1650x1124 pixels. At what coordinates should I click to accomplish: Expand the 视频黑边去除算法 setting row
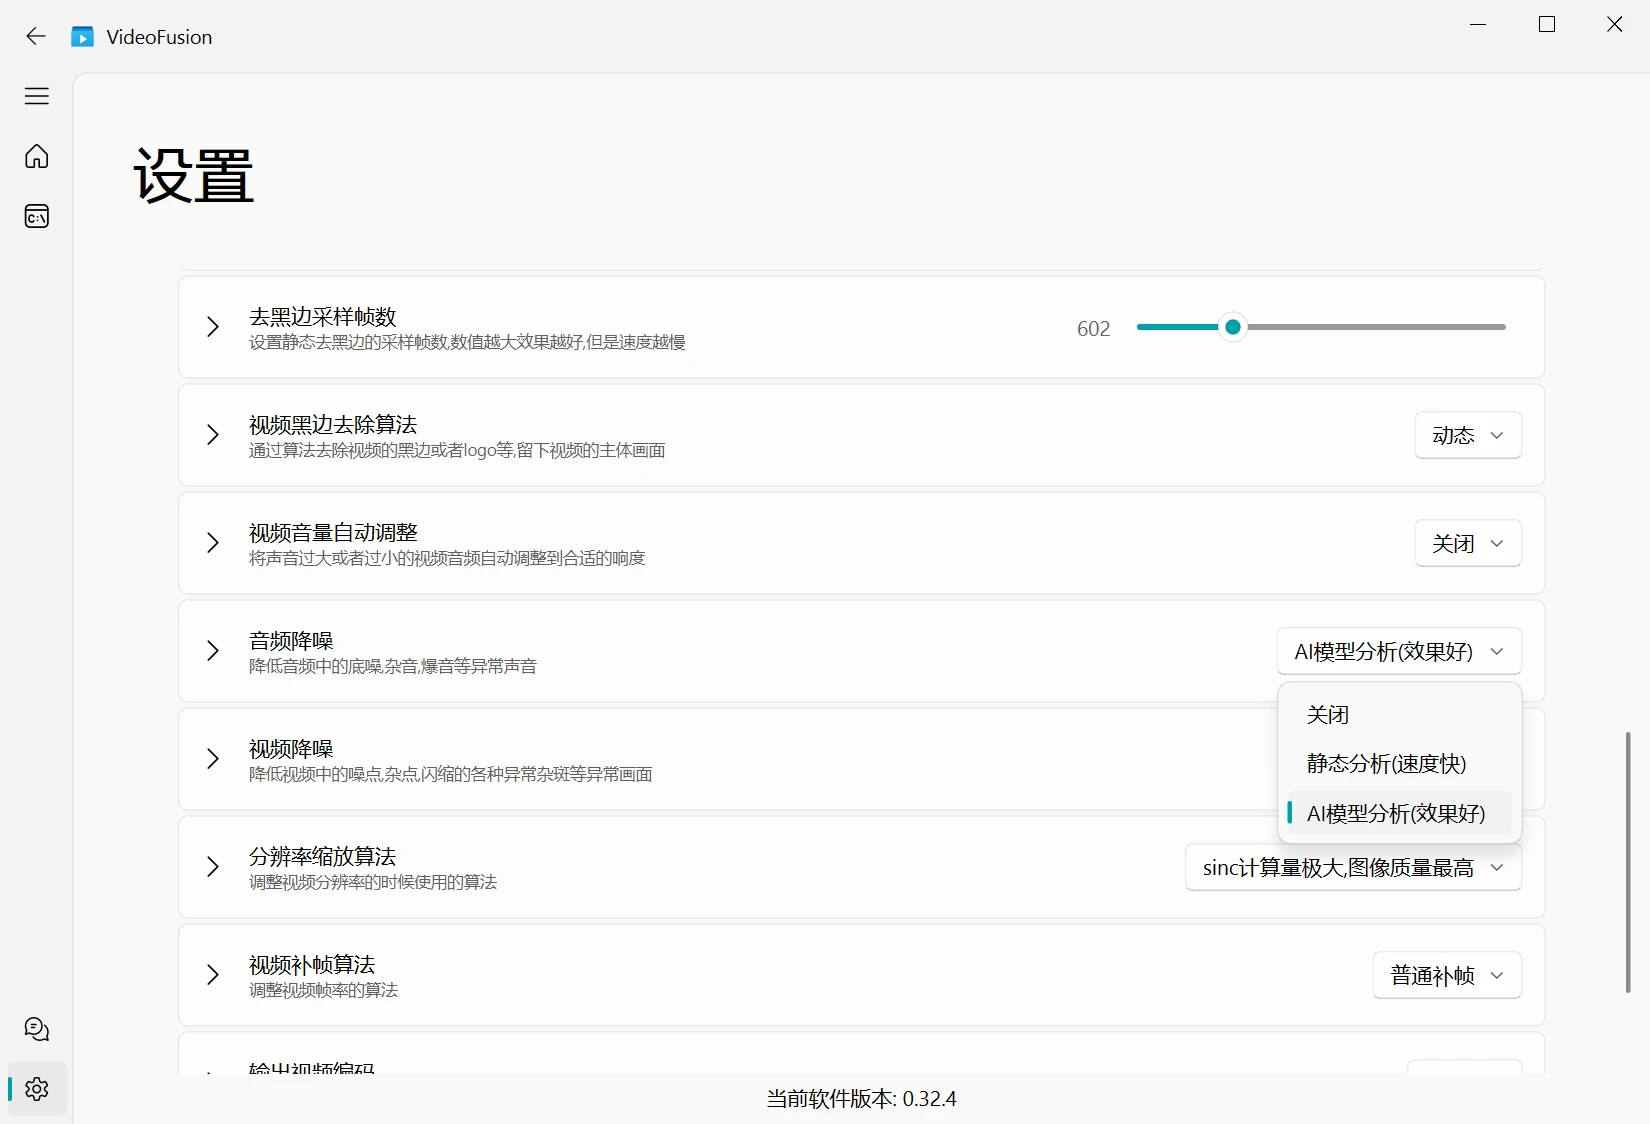pyautogui.click(x=213, y=435)
